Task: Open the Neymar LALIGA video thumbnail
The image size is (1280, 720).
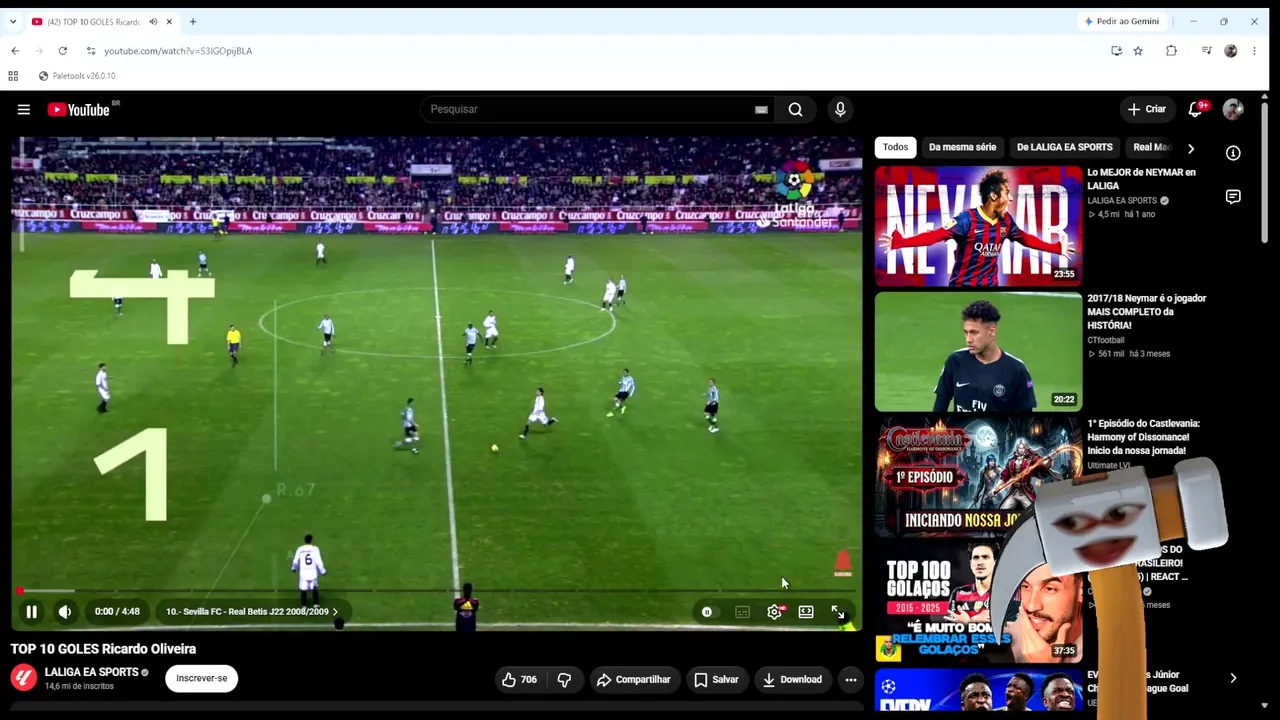Action: [x=978, y=226]
